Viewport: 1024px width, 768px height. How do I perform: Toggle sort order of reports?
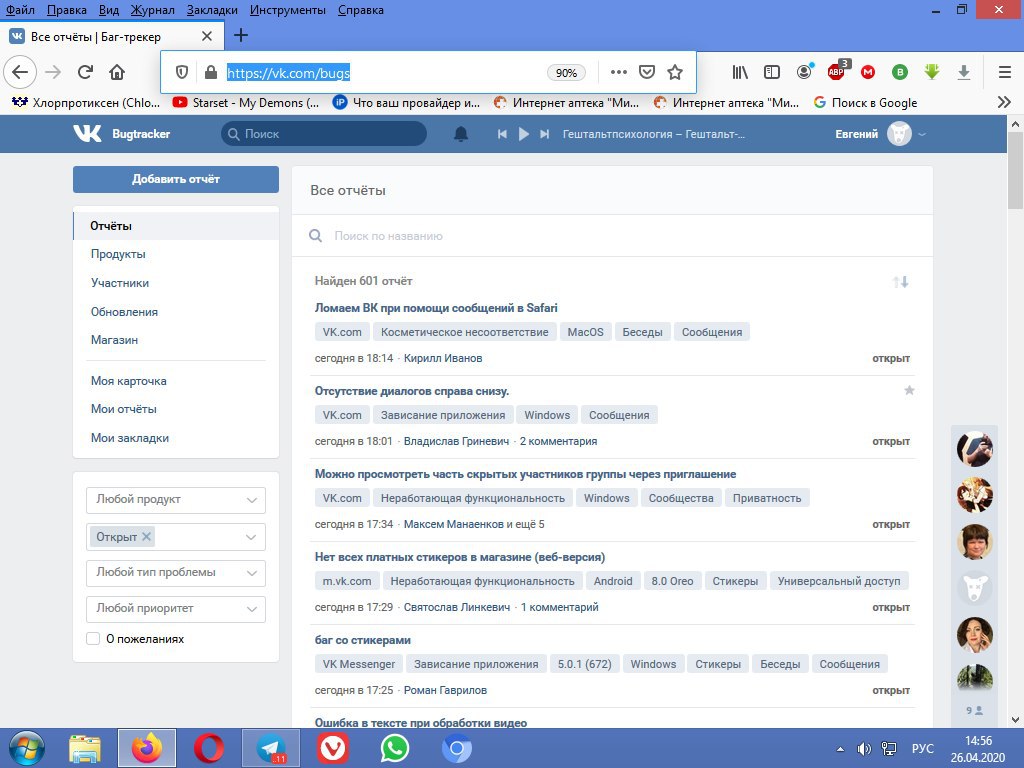click(x=901, y=282)
